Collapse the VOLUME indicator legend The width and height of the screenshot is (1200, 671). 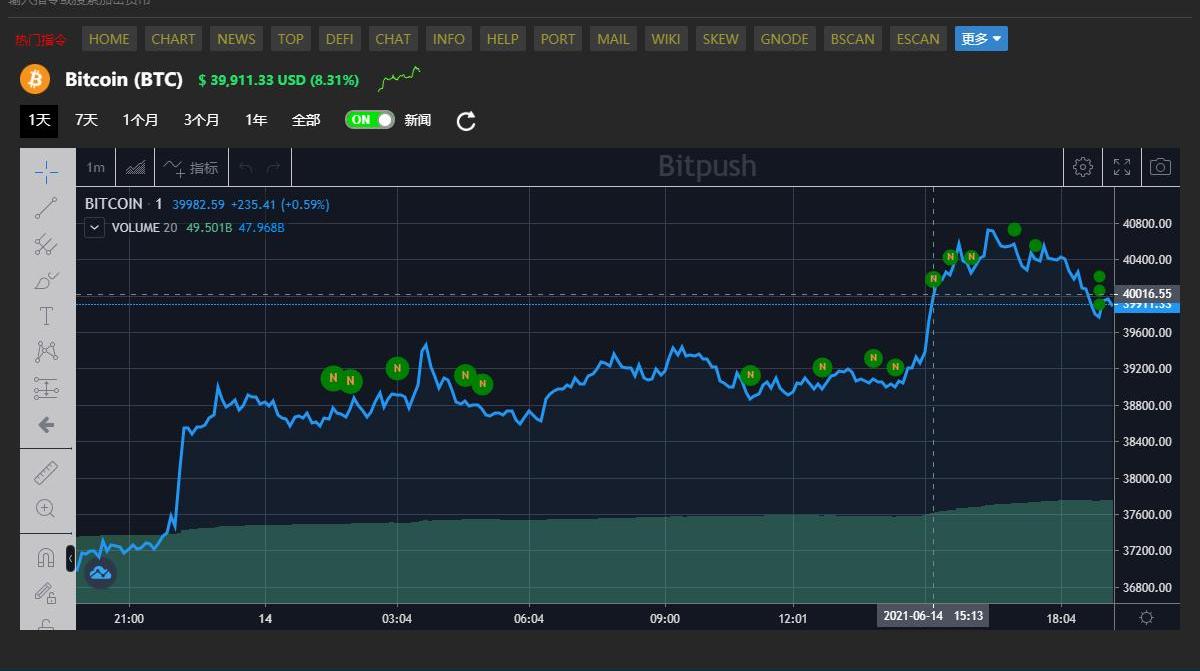pyautogui.click(x=94, y=227)
